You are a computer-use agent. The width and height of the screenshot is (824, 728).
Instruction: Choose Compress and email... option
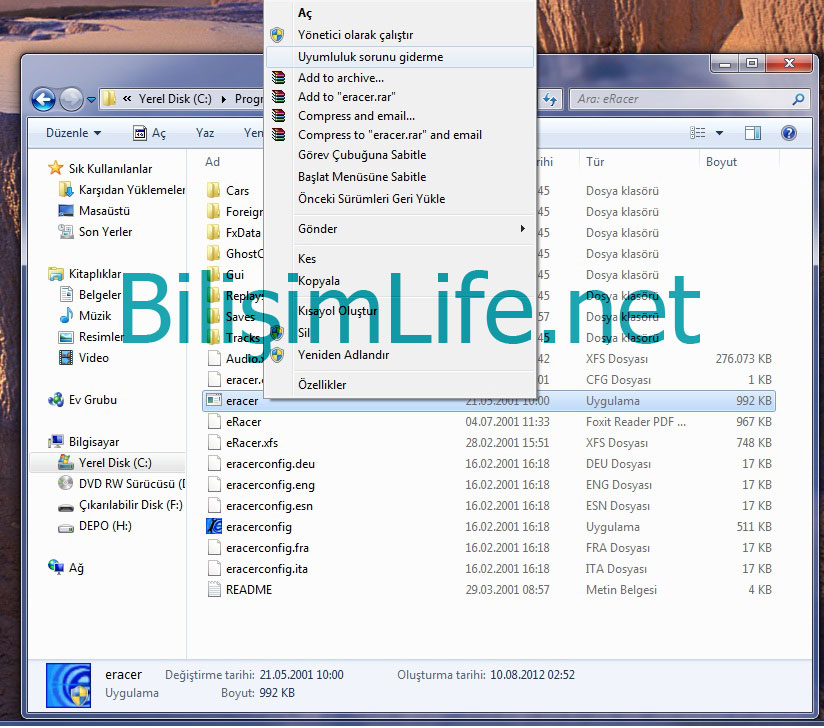coord(400,116)
